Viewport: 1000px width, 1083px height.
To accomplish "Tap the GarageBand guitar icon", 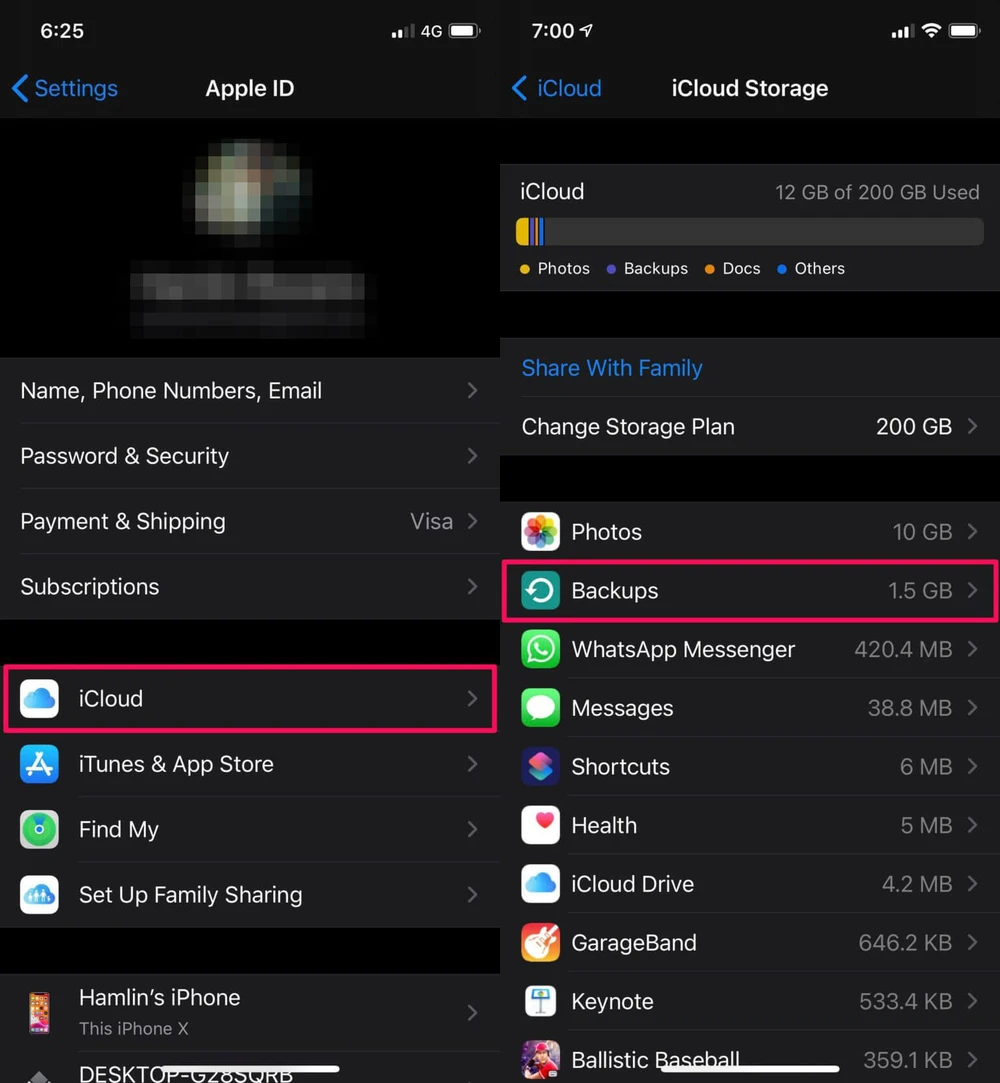I will (x=540, y=943).
